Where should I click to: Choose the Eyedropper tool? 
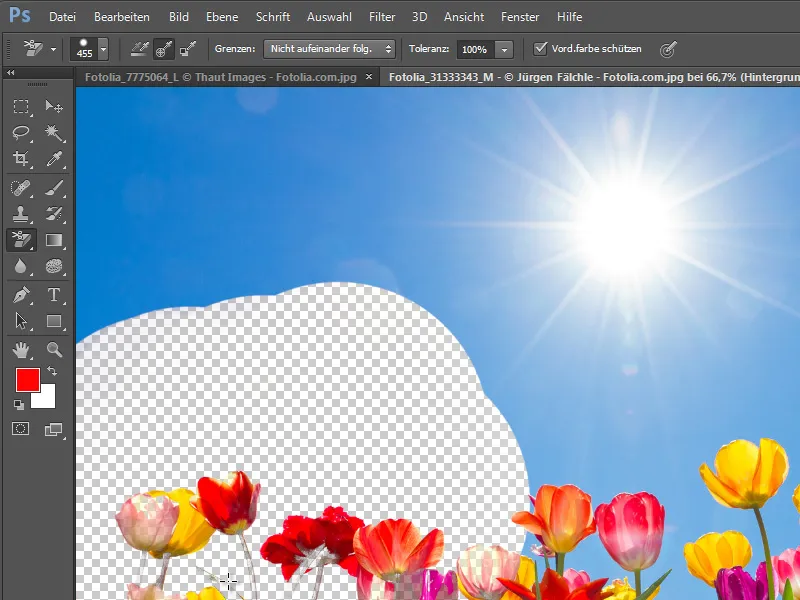click(x=54, y=159)
